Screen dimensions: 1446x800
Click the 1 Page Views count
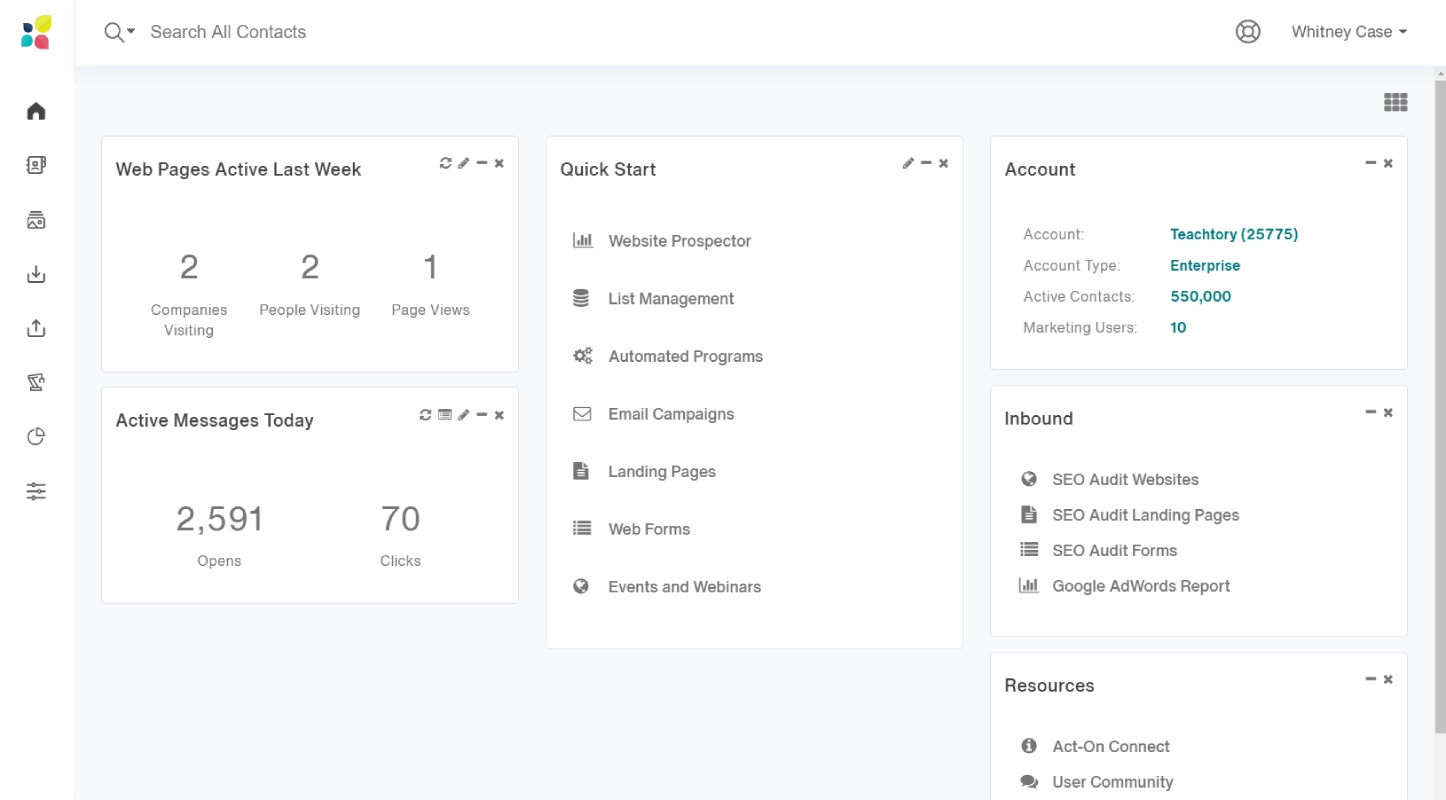click(431, 267)
